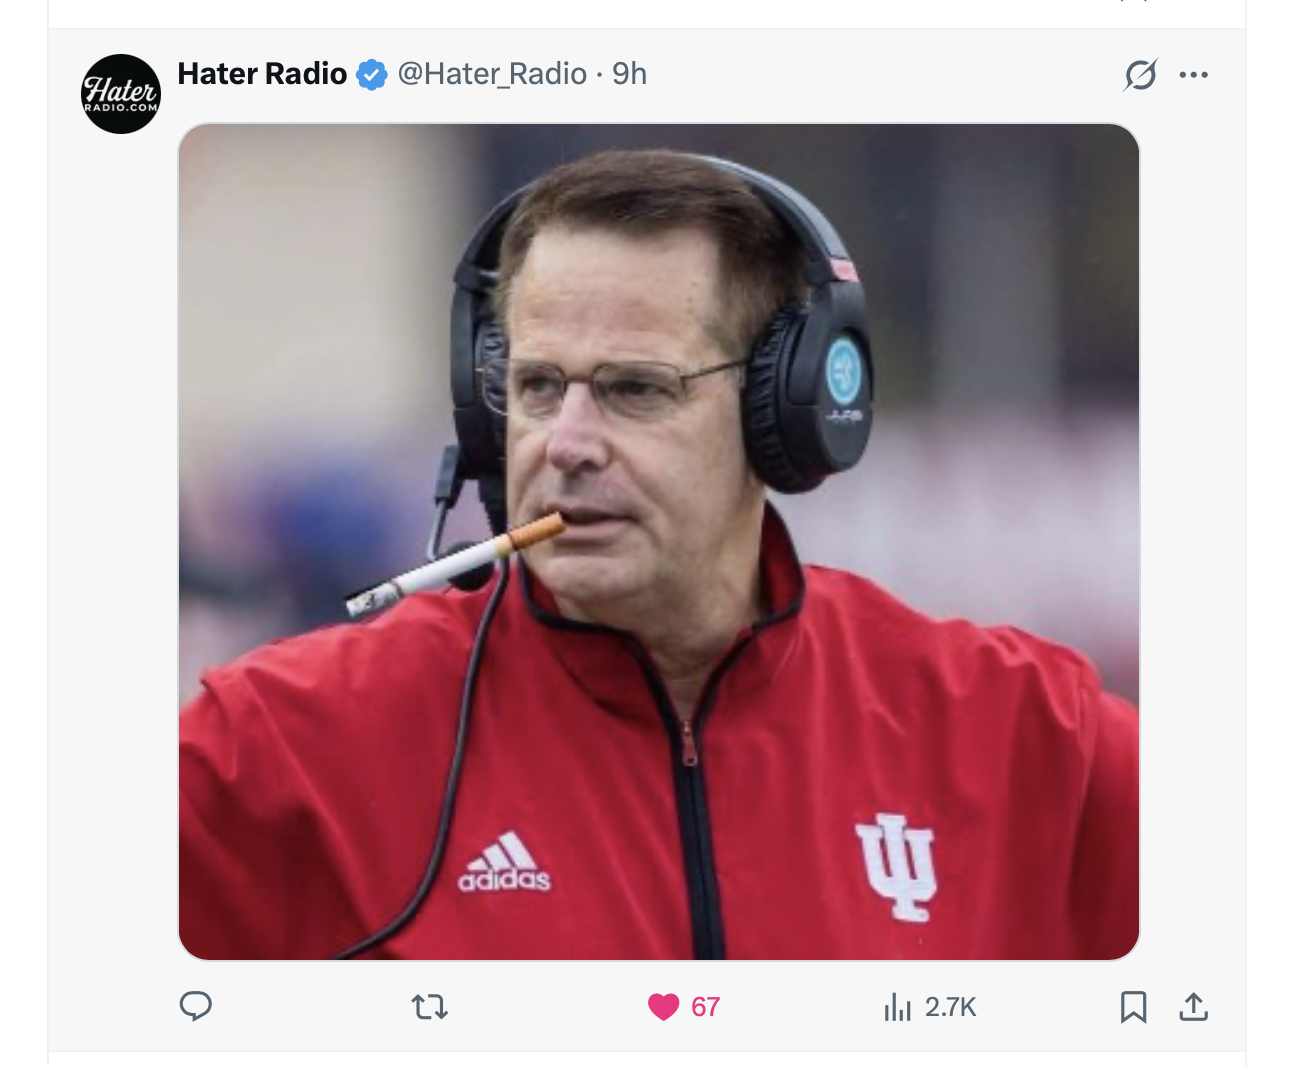
Task: Click the 2.7K views count
Action: [950, 1007]
